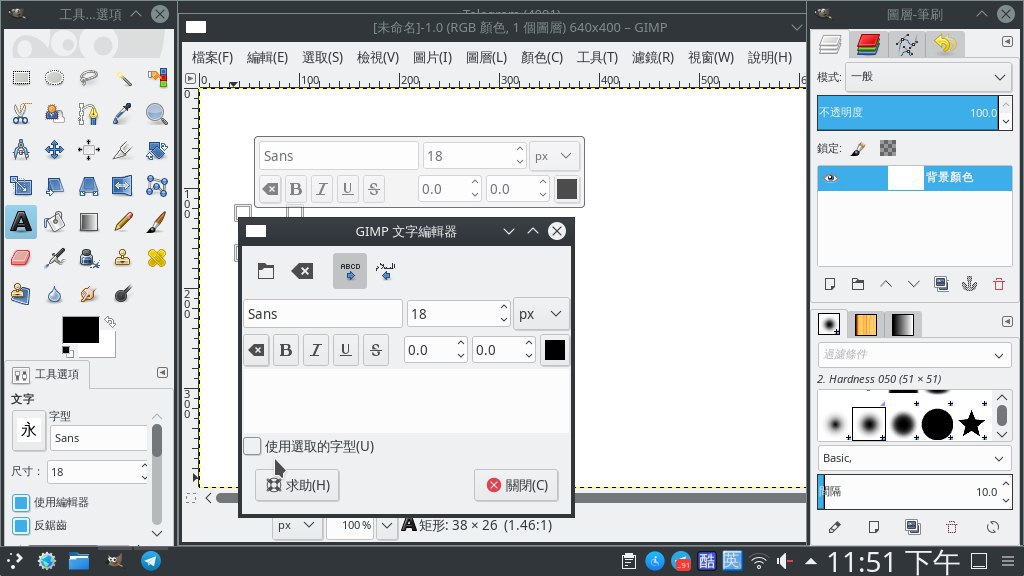Click the black foreground color swatch in toolbox
Image resolution: width=1024 pixels, height=576 pixels.
[80, 330]
